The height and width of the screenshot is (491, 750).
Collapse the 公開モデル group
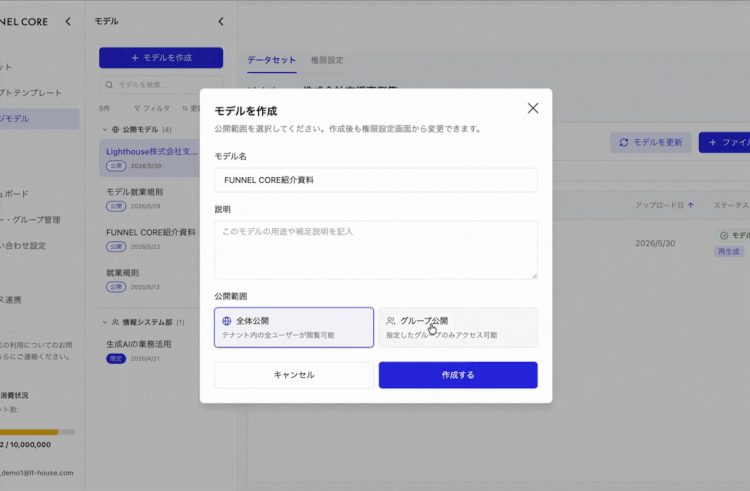(105, 130)
